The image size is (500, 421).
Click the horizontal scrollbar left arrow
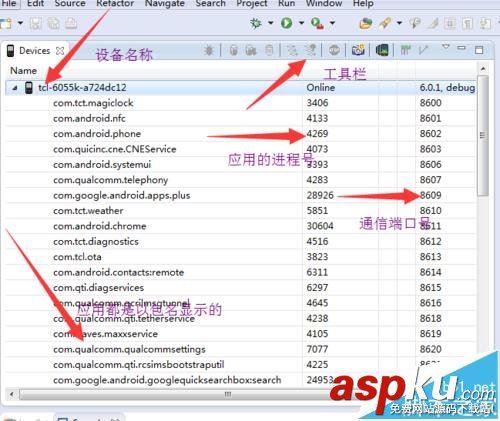tap(12, 395)
